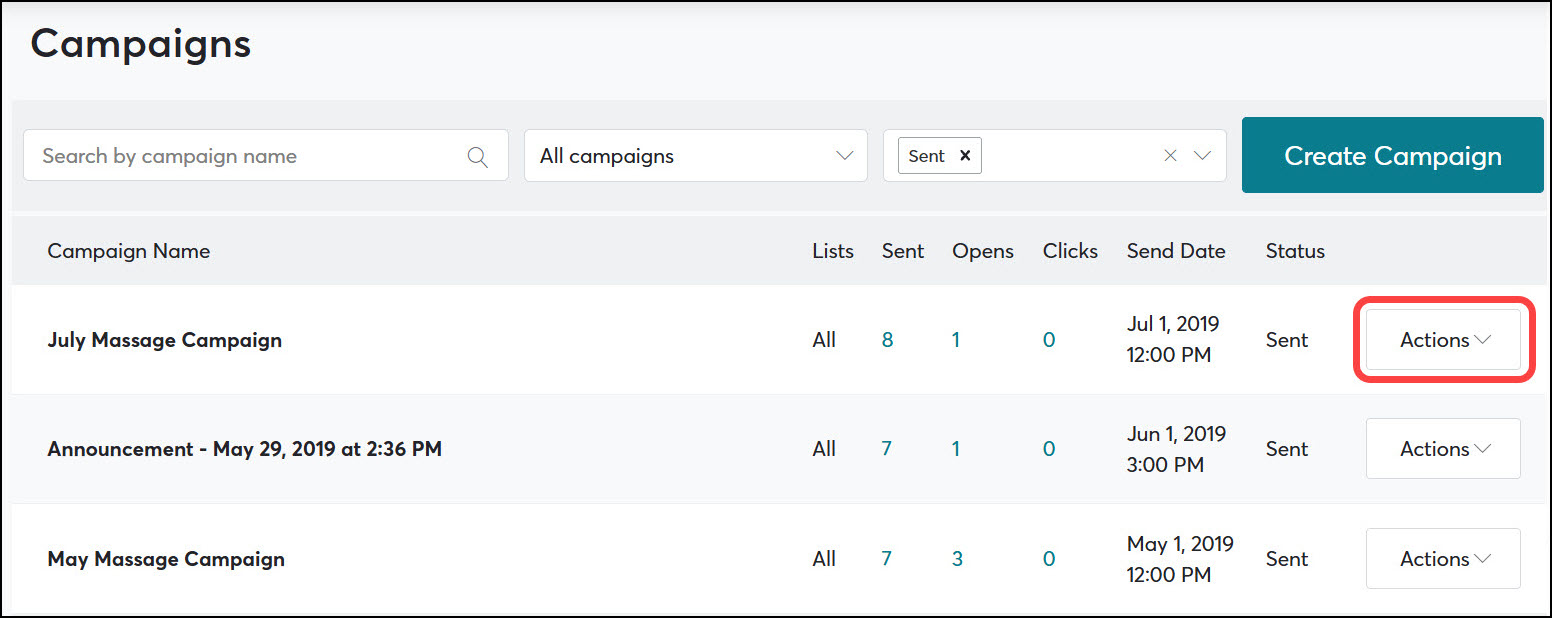
Task: Select the July Massage Campaign title
Action: coord(164,340)
